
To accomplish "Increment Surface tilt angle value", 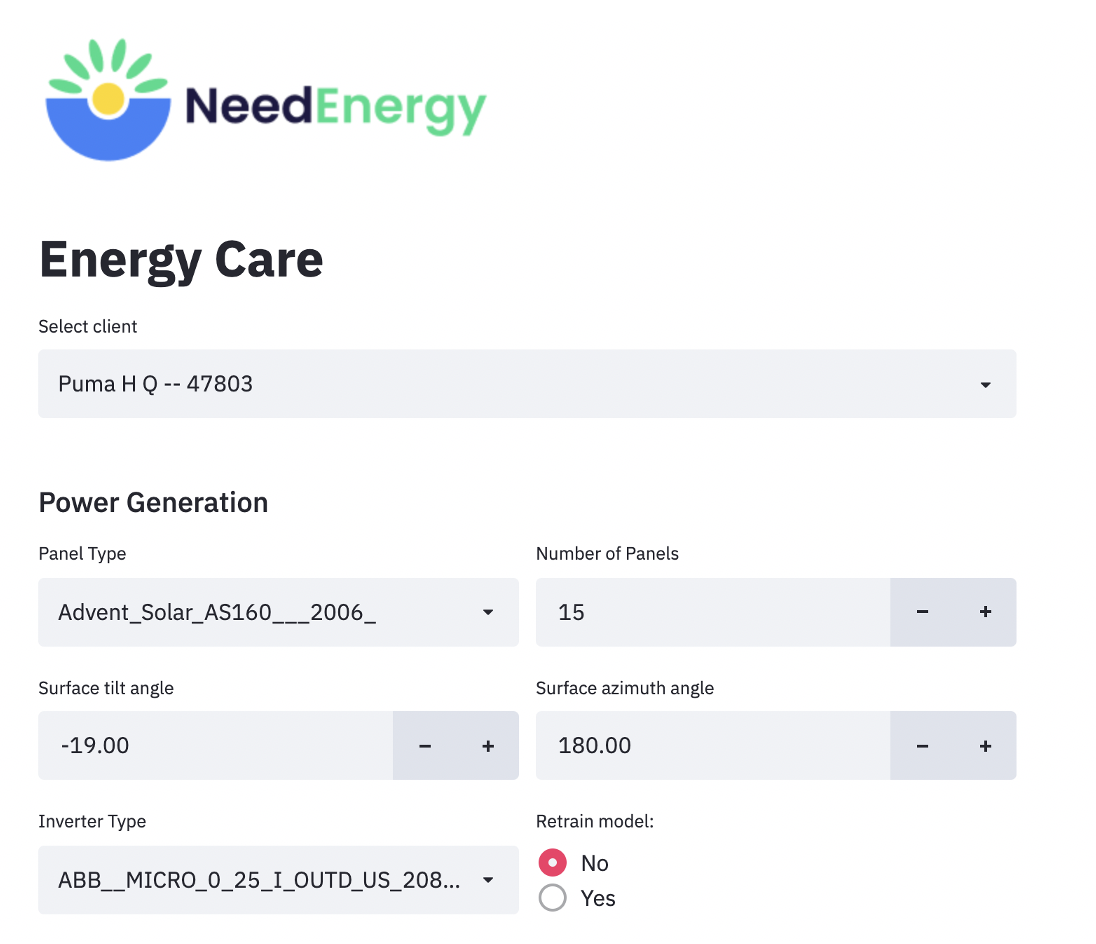I will 488,746.
